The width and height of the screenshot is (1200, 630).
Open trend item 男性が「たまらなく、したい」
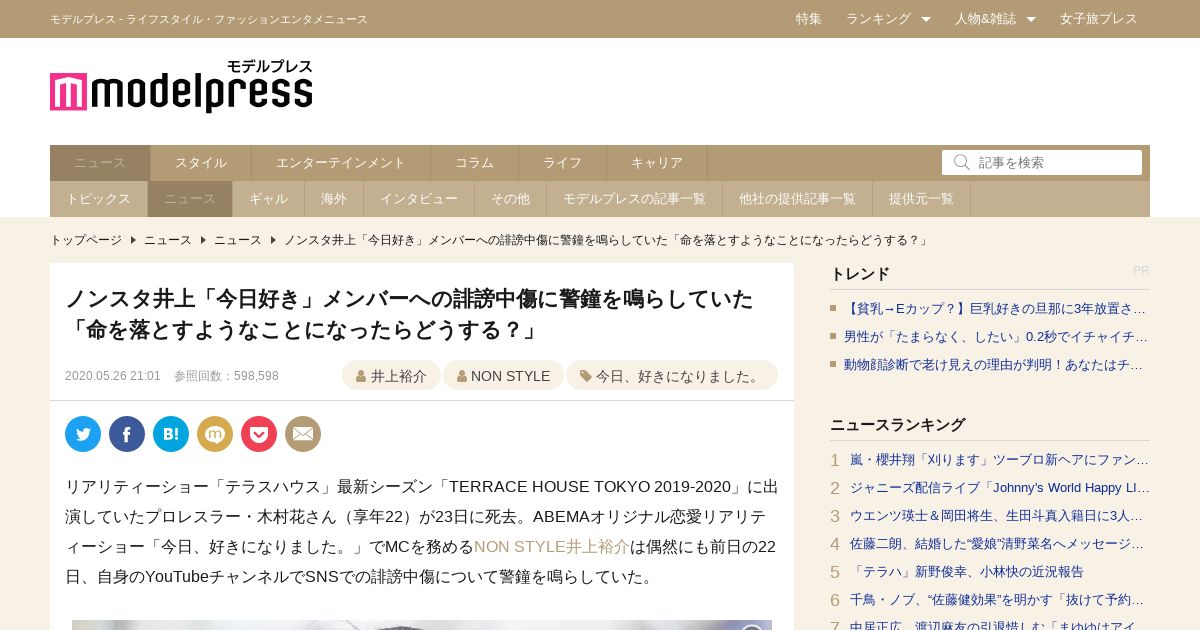coord(996,336)
